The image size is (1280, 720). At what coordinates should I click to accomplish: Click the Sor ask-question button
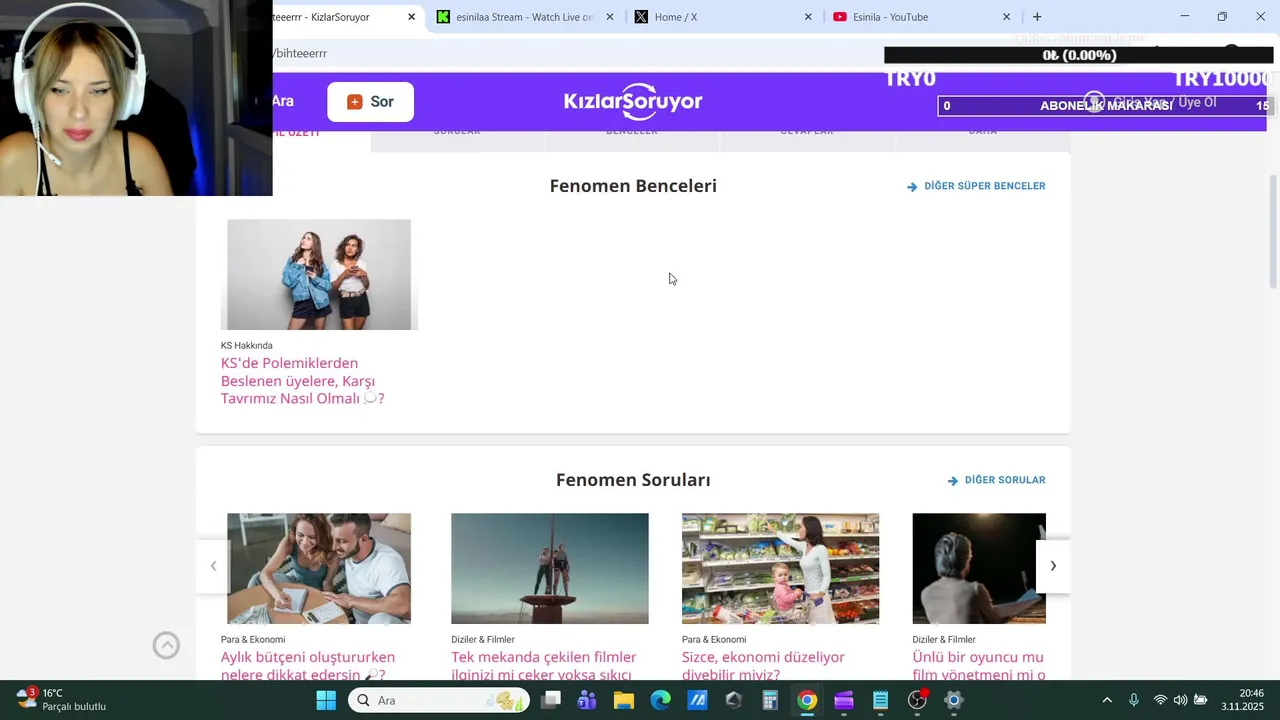coord(370,102)
